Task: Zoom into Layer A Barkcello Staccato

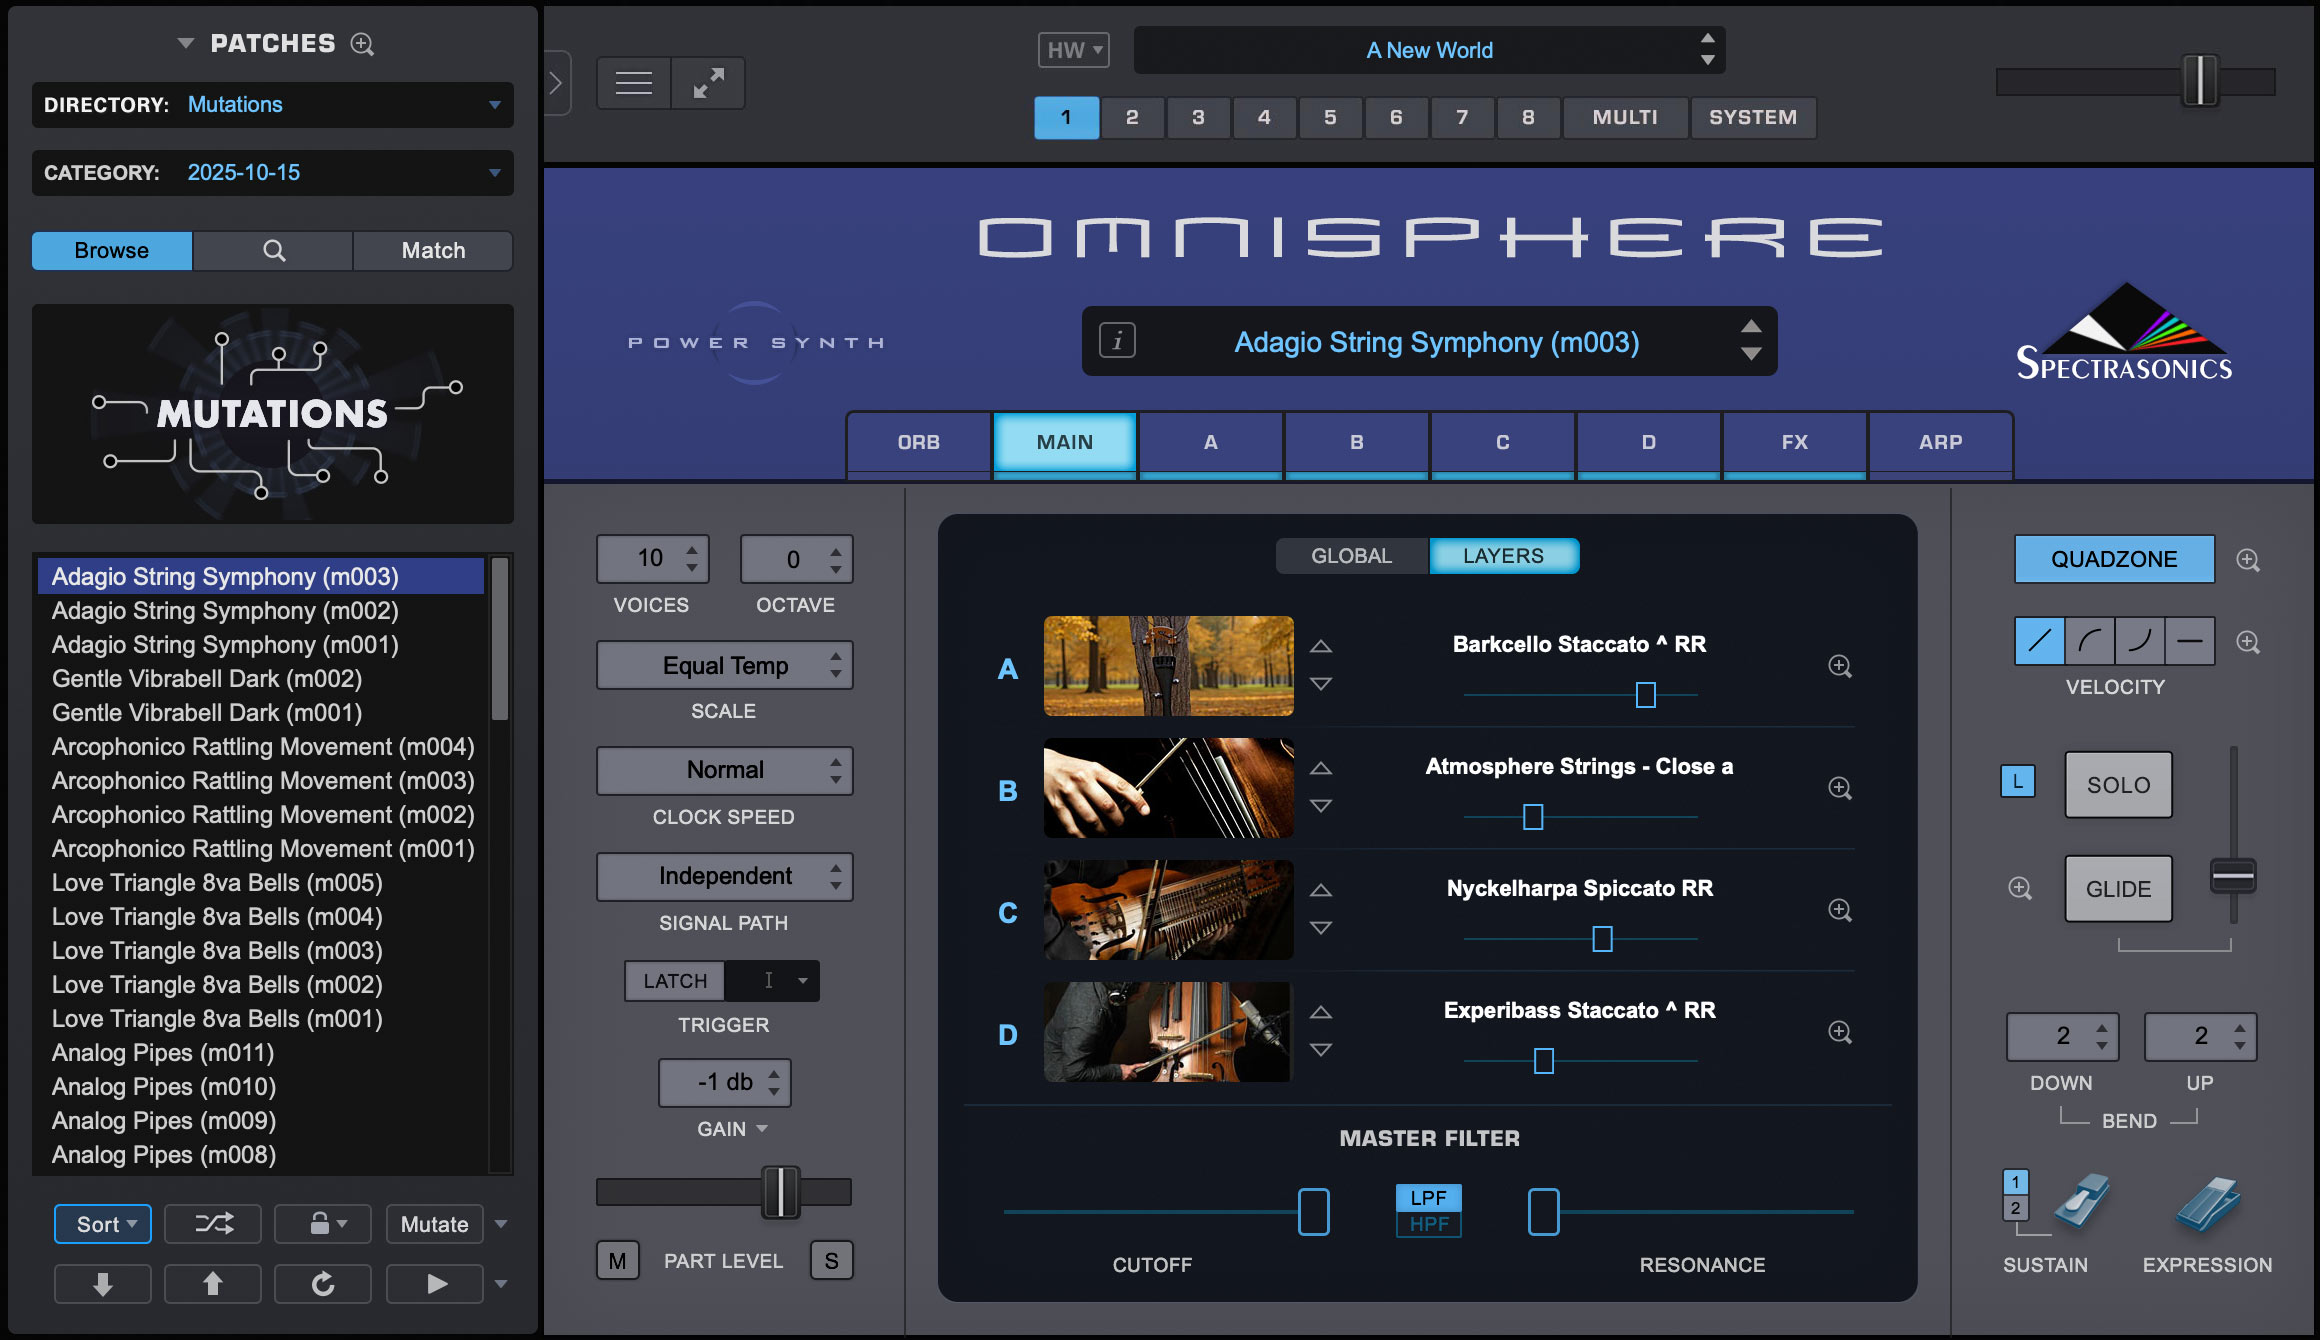Action: (x=1838, y=665)
